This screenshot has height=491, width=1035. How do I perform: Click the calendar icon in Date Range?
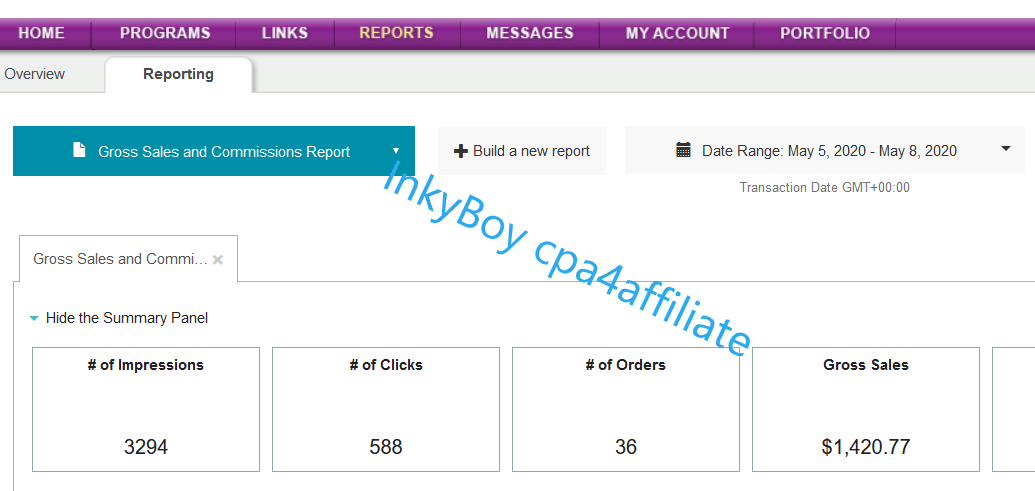click(684, 151)
